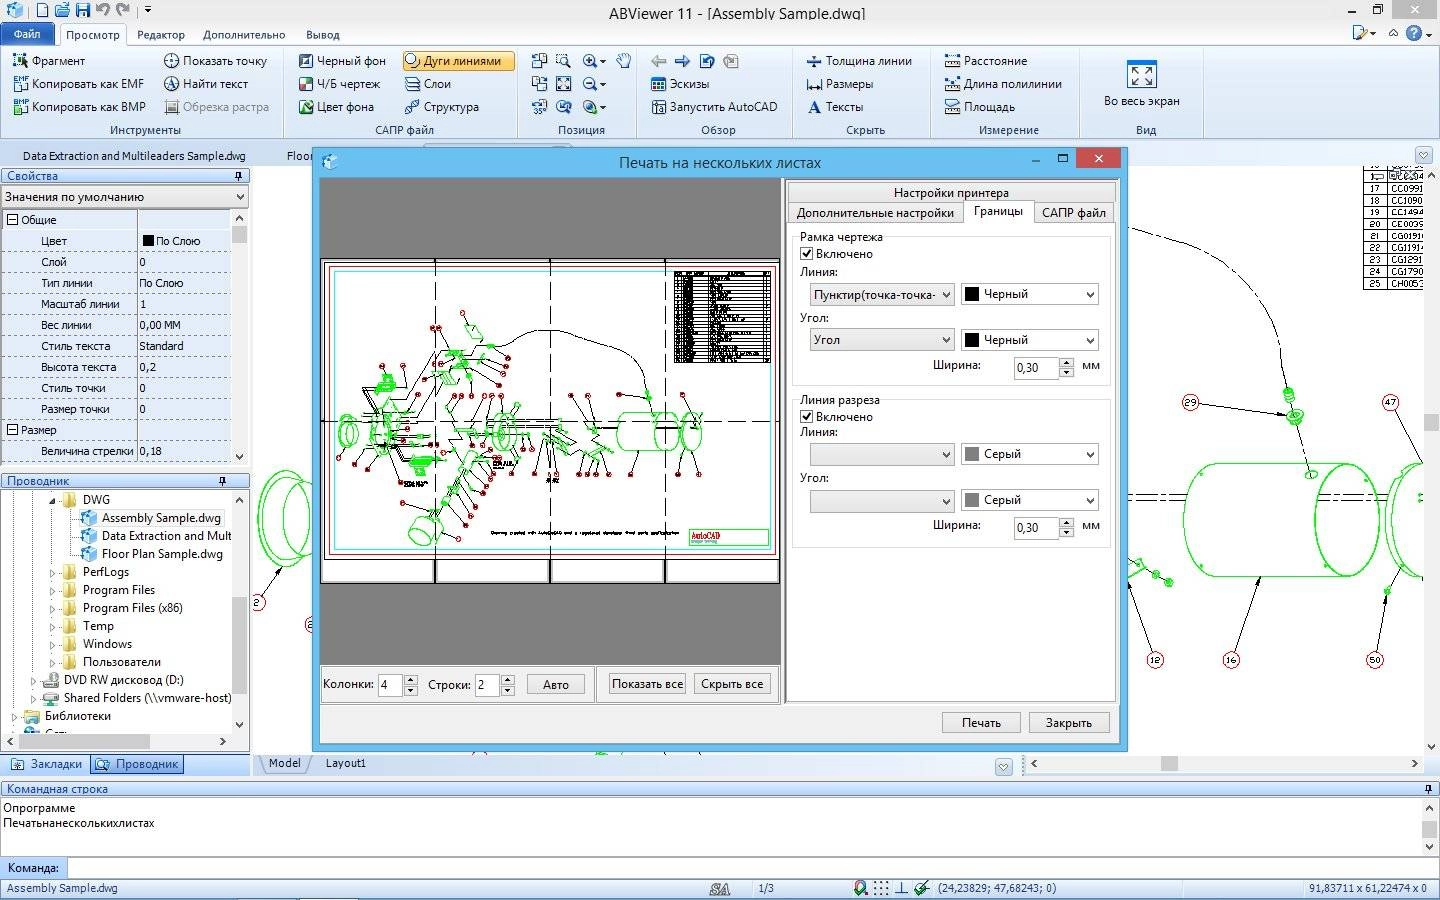Screen dimensions: 1440x900
Task: Click the zoom in magnifier icon
Action: coord(590,61)
